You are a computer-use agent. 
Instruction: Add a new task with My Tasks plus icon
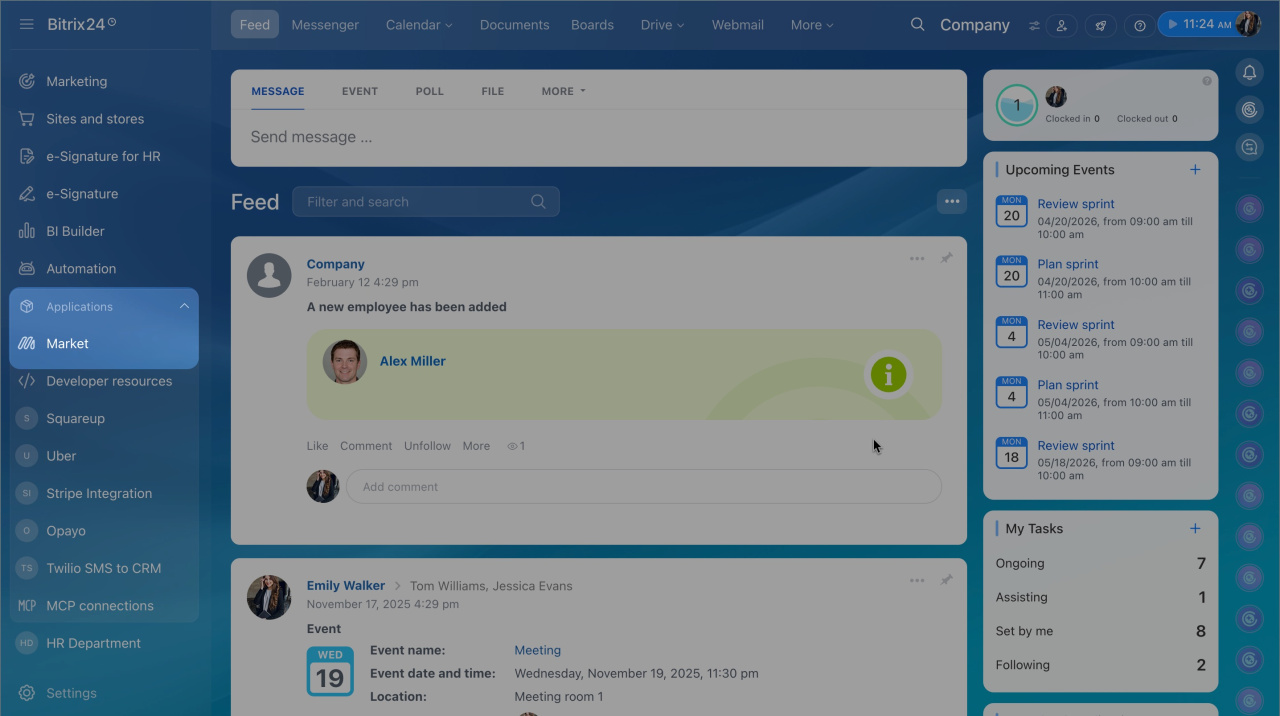[x=1194, y=529]
